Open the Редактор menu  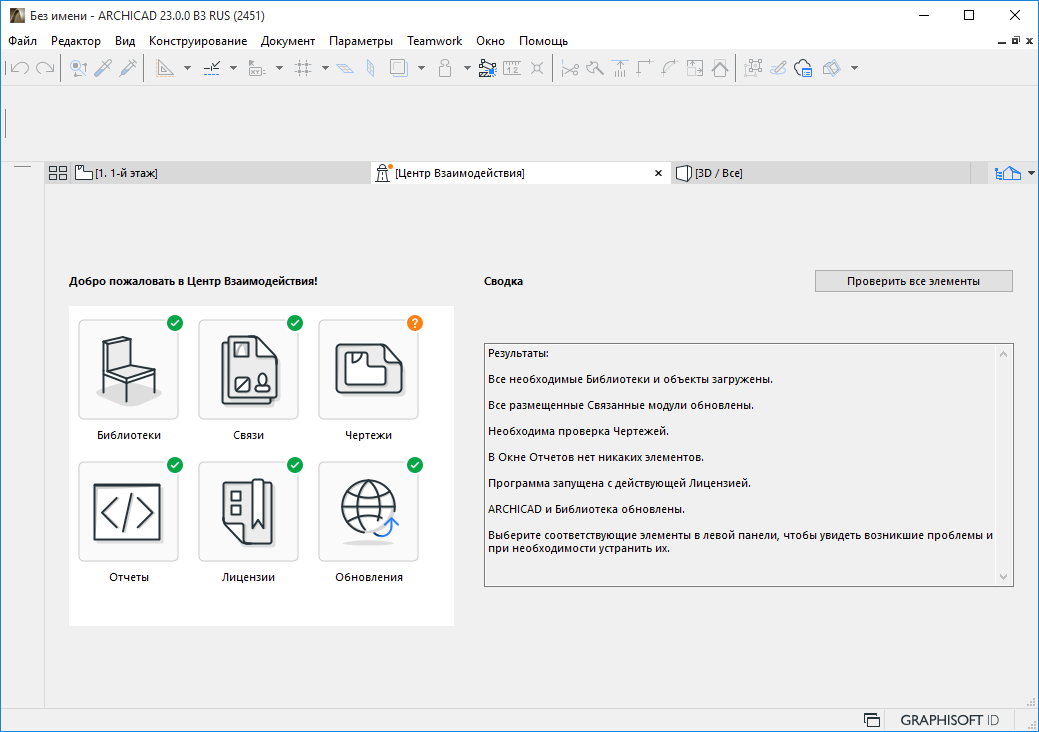[x=76, y=41]
